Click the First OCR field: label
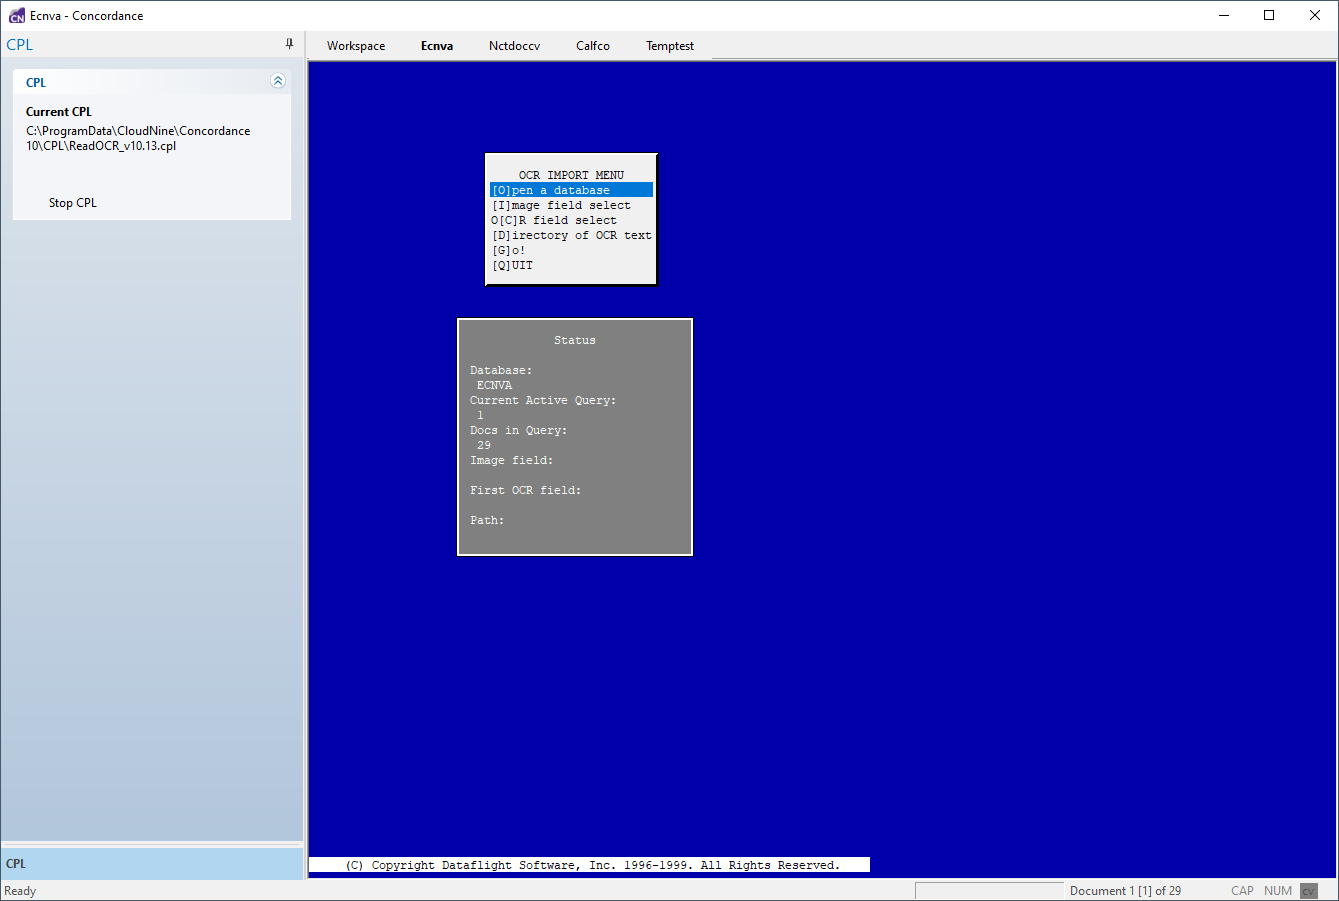Screen dimensions: 1339x901 [525, 490]
